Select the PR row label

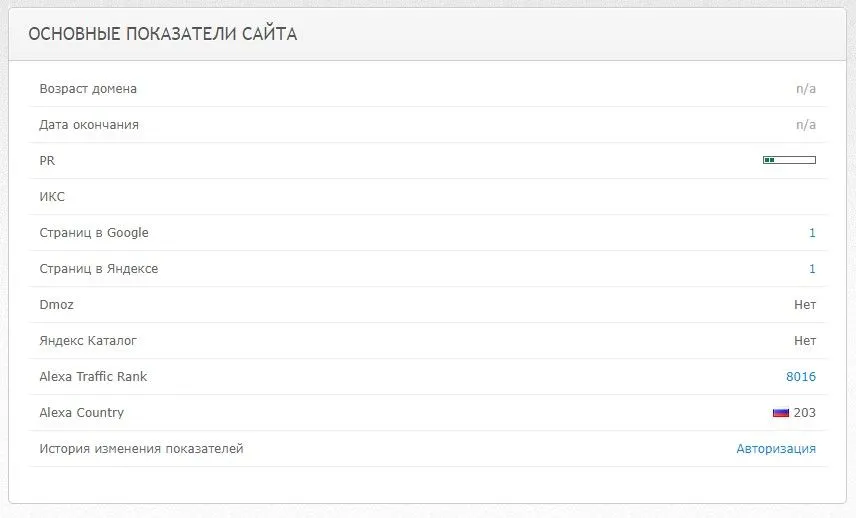47,160
